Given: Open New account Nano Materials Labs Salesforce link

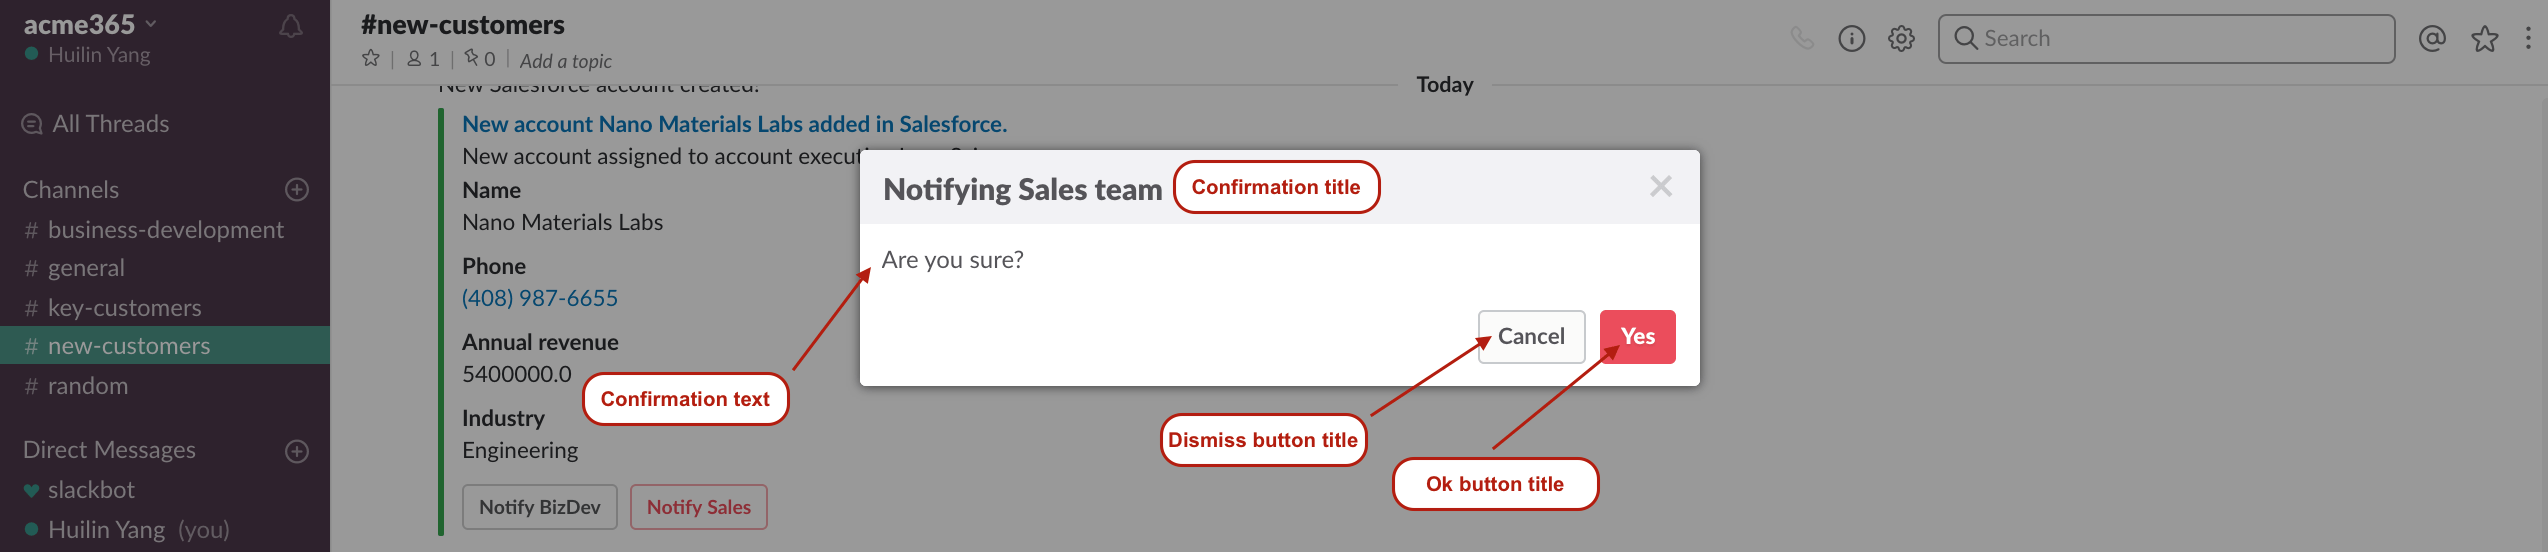Looking at the screenshot, I should click(x=734, y=124).
